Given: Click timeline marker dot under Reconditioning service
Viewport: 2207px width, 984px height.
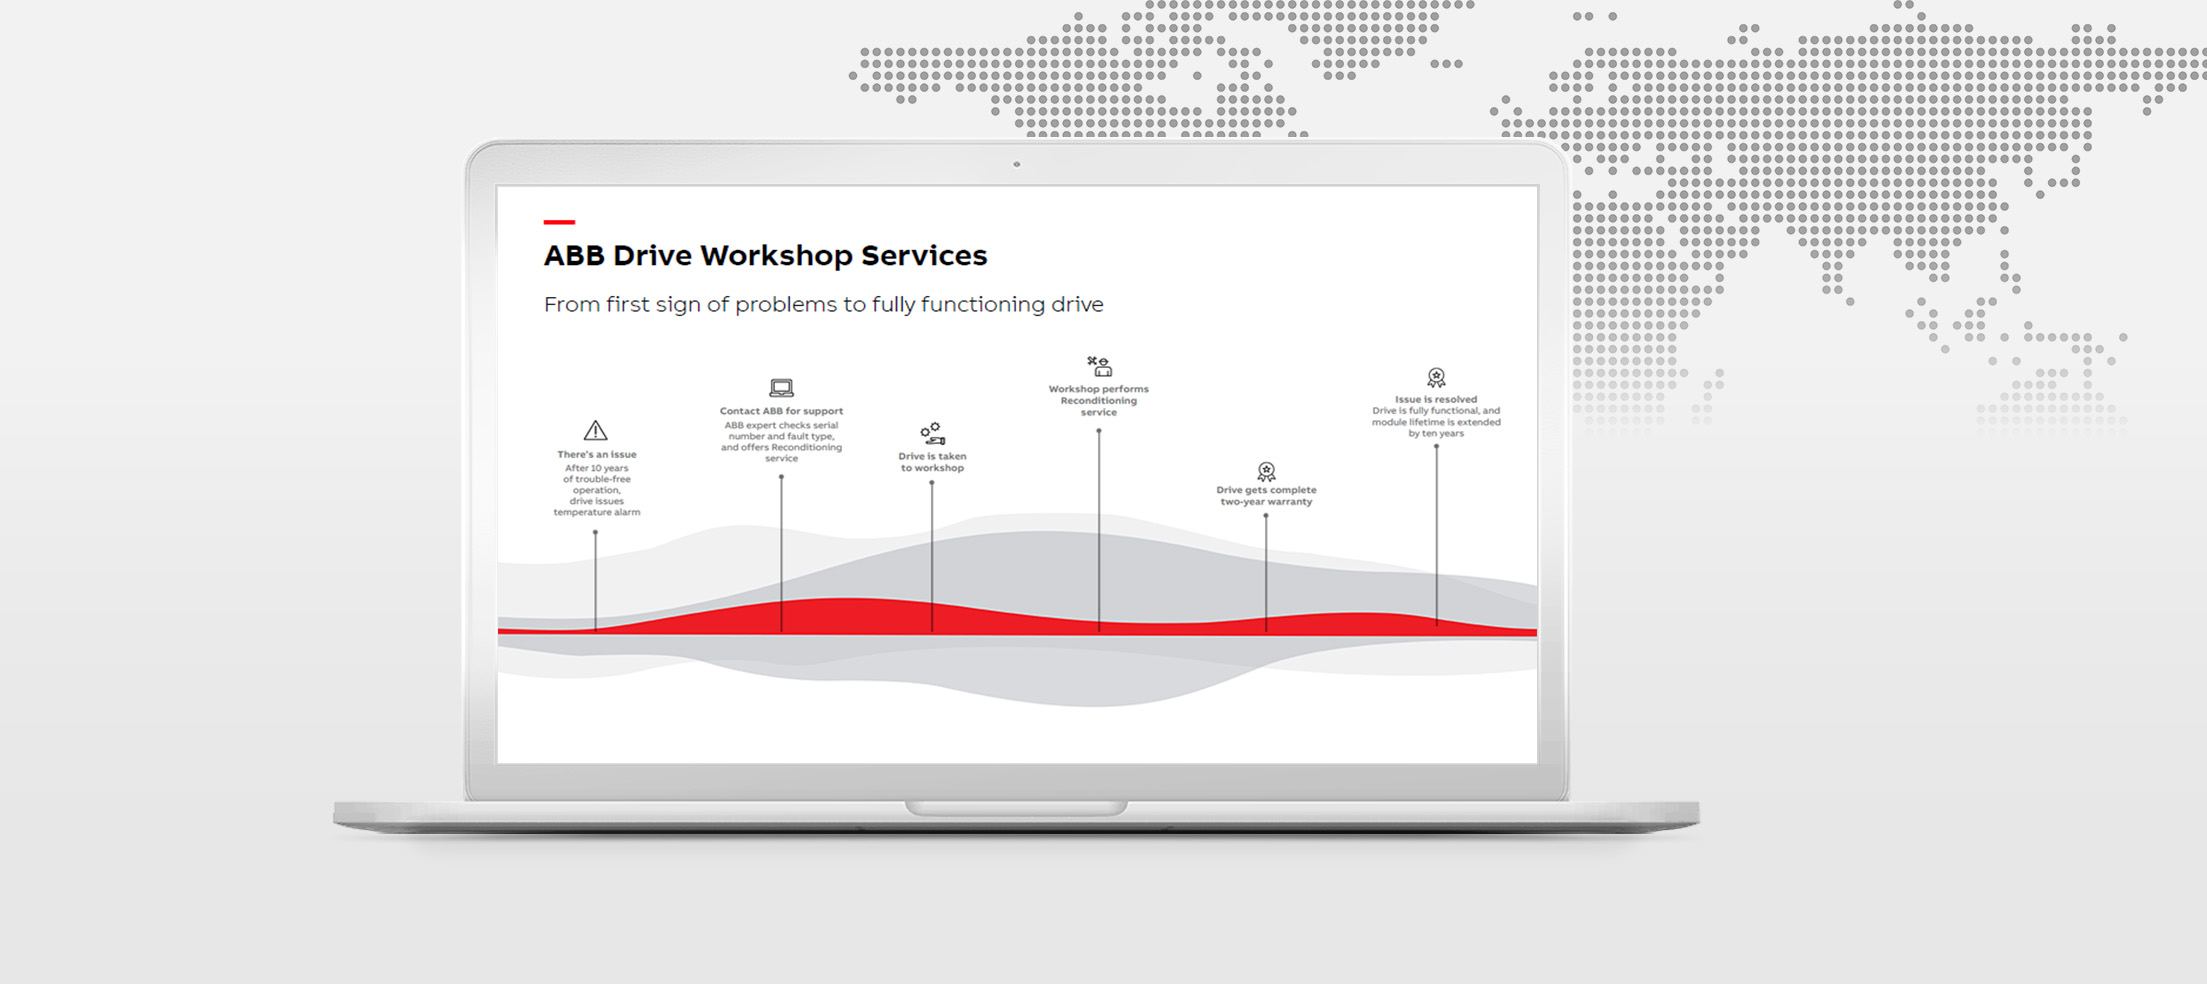Looking at the screenshot, I should 1099,431.
